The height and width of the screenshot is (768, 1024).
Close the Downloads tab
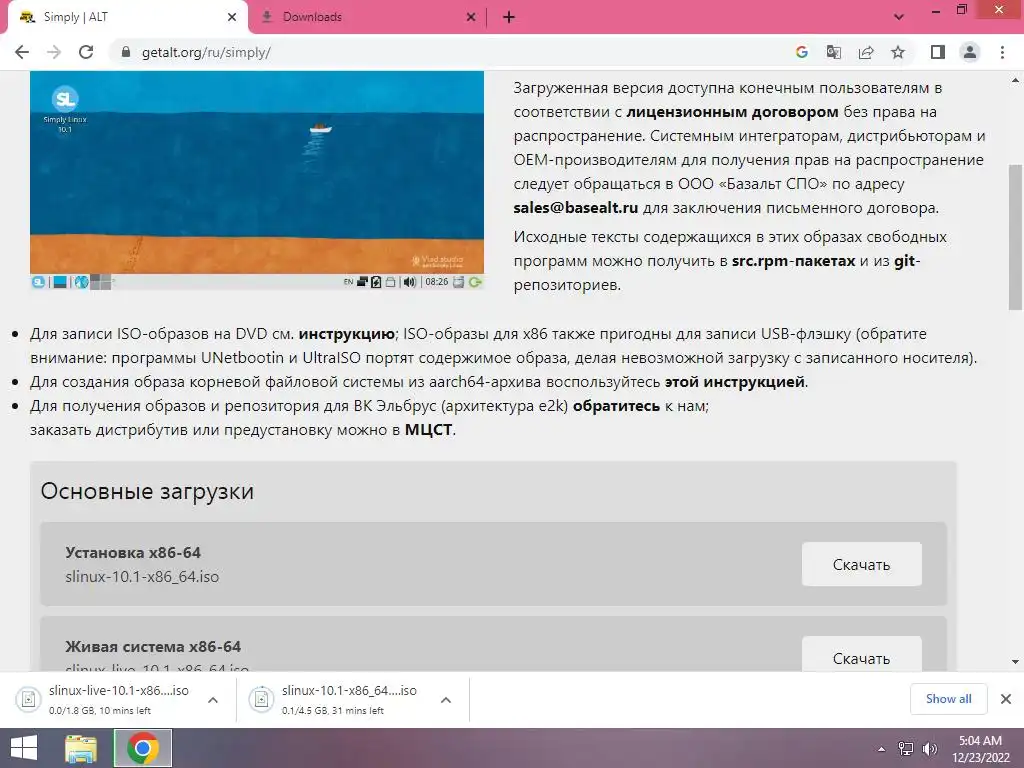pyautogui.click(x=471, y=18)
